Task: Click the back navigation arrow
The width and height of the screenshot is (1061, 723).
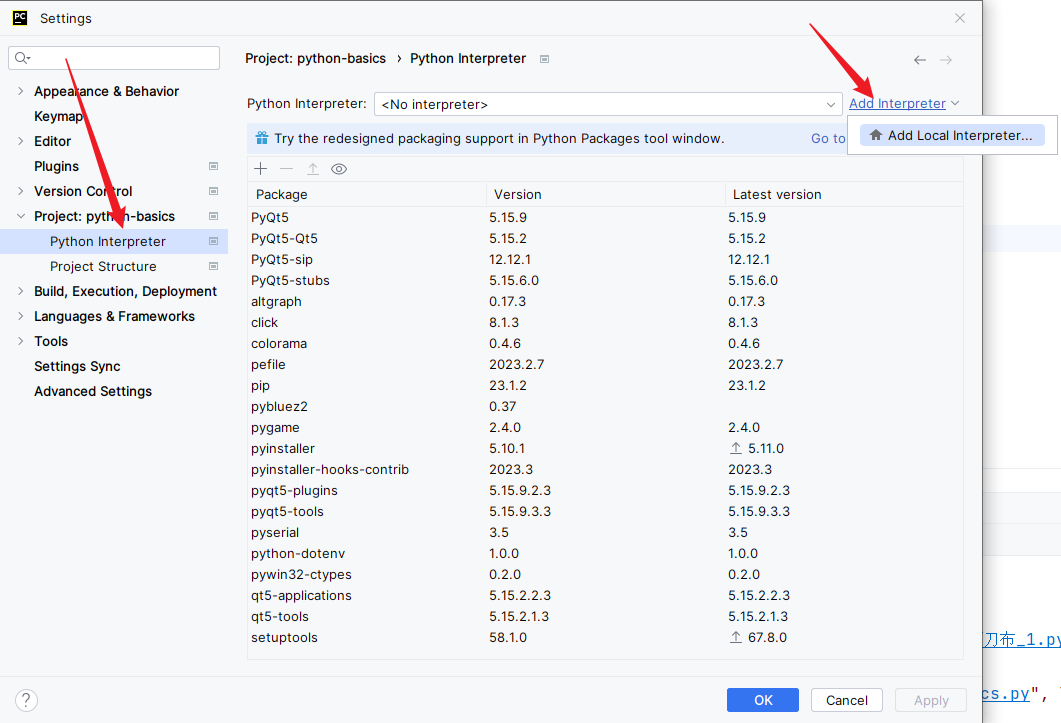Action: pyautogui.click(x=920, y=60)
